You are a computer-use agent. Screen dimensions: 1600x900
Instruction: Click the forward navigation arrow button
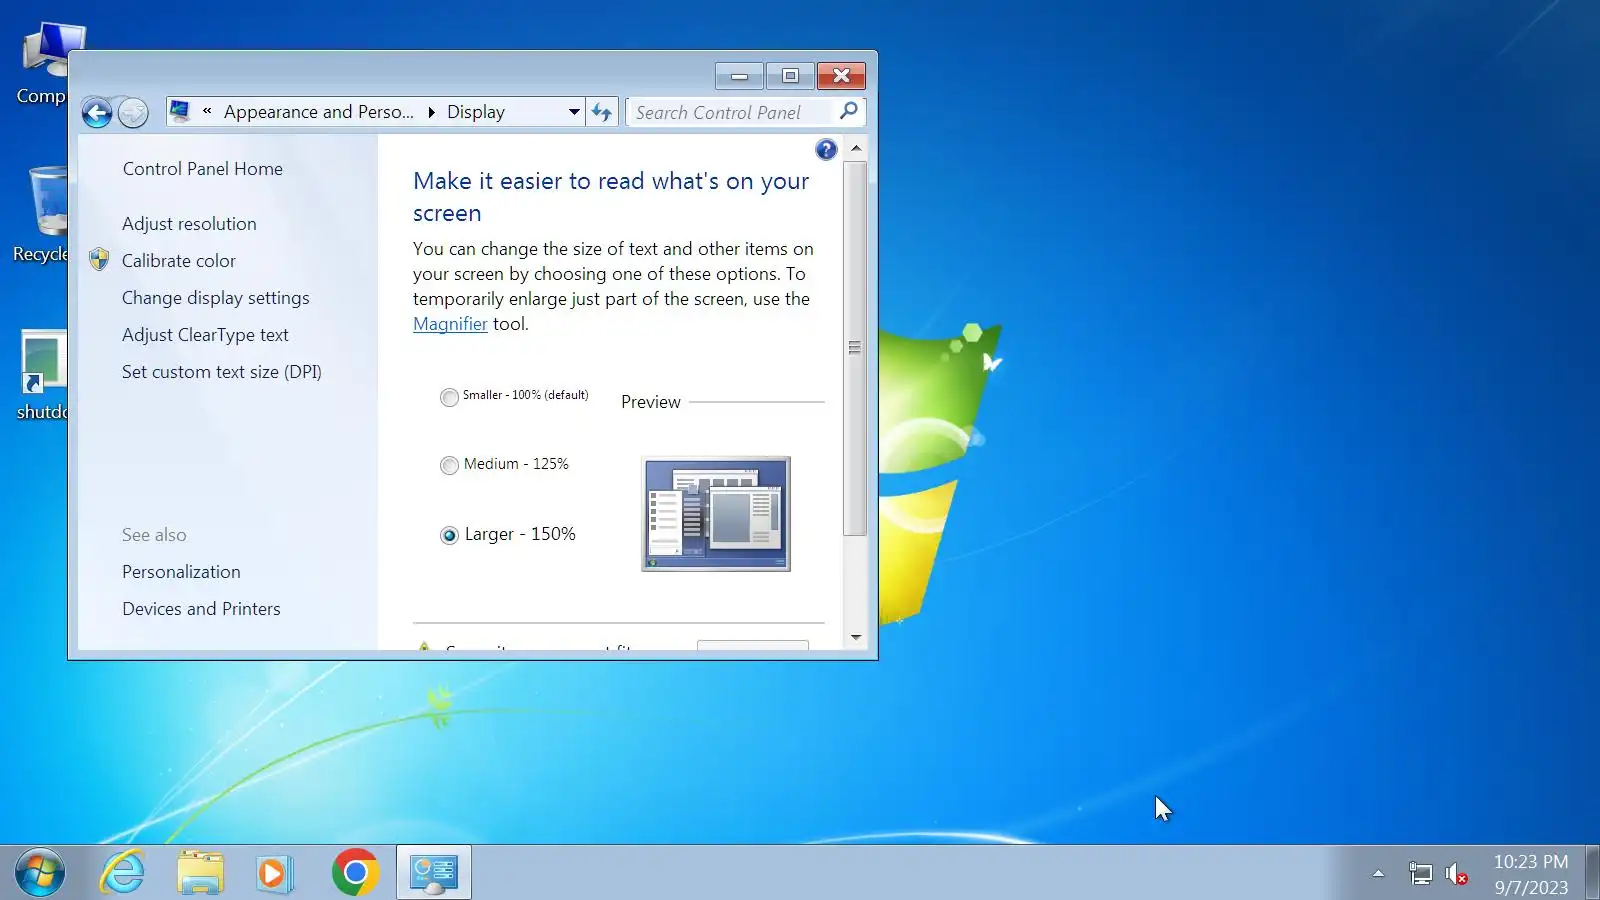[133, 112]
